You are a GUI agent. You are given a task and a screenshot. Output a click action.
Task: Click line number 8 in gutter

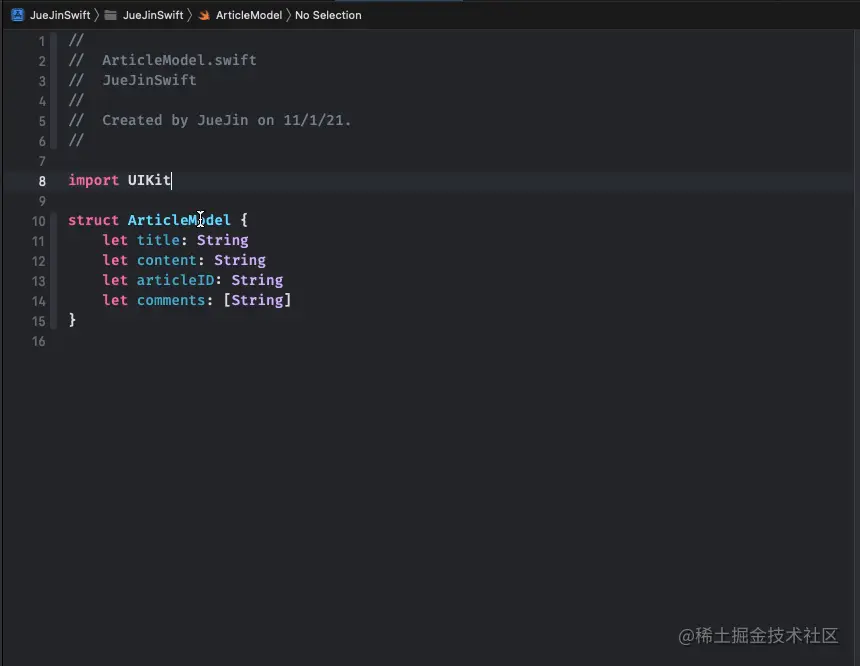click(x=42, y=181)
